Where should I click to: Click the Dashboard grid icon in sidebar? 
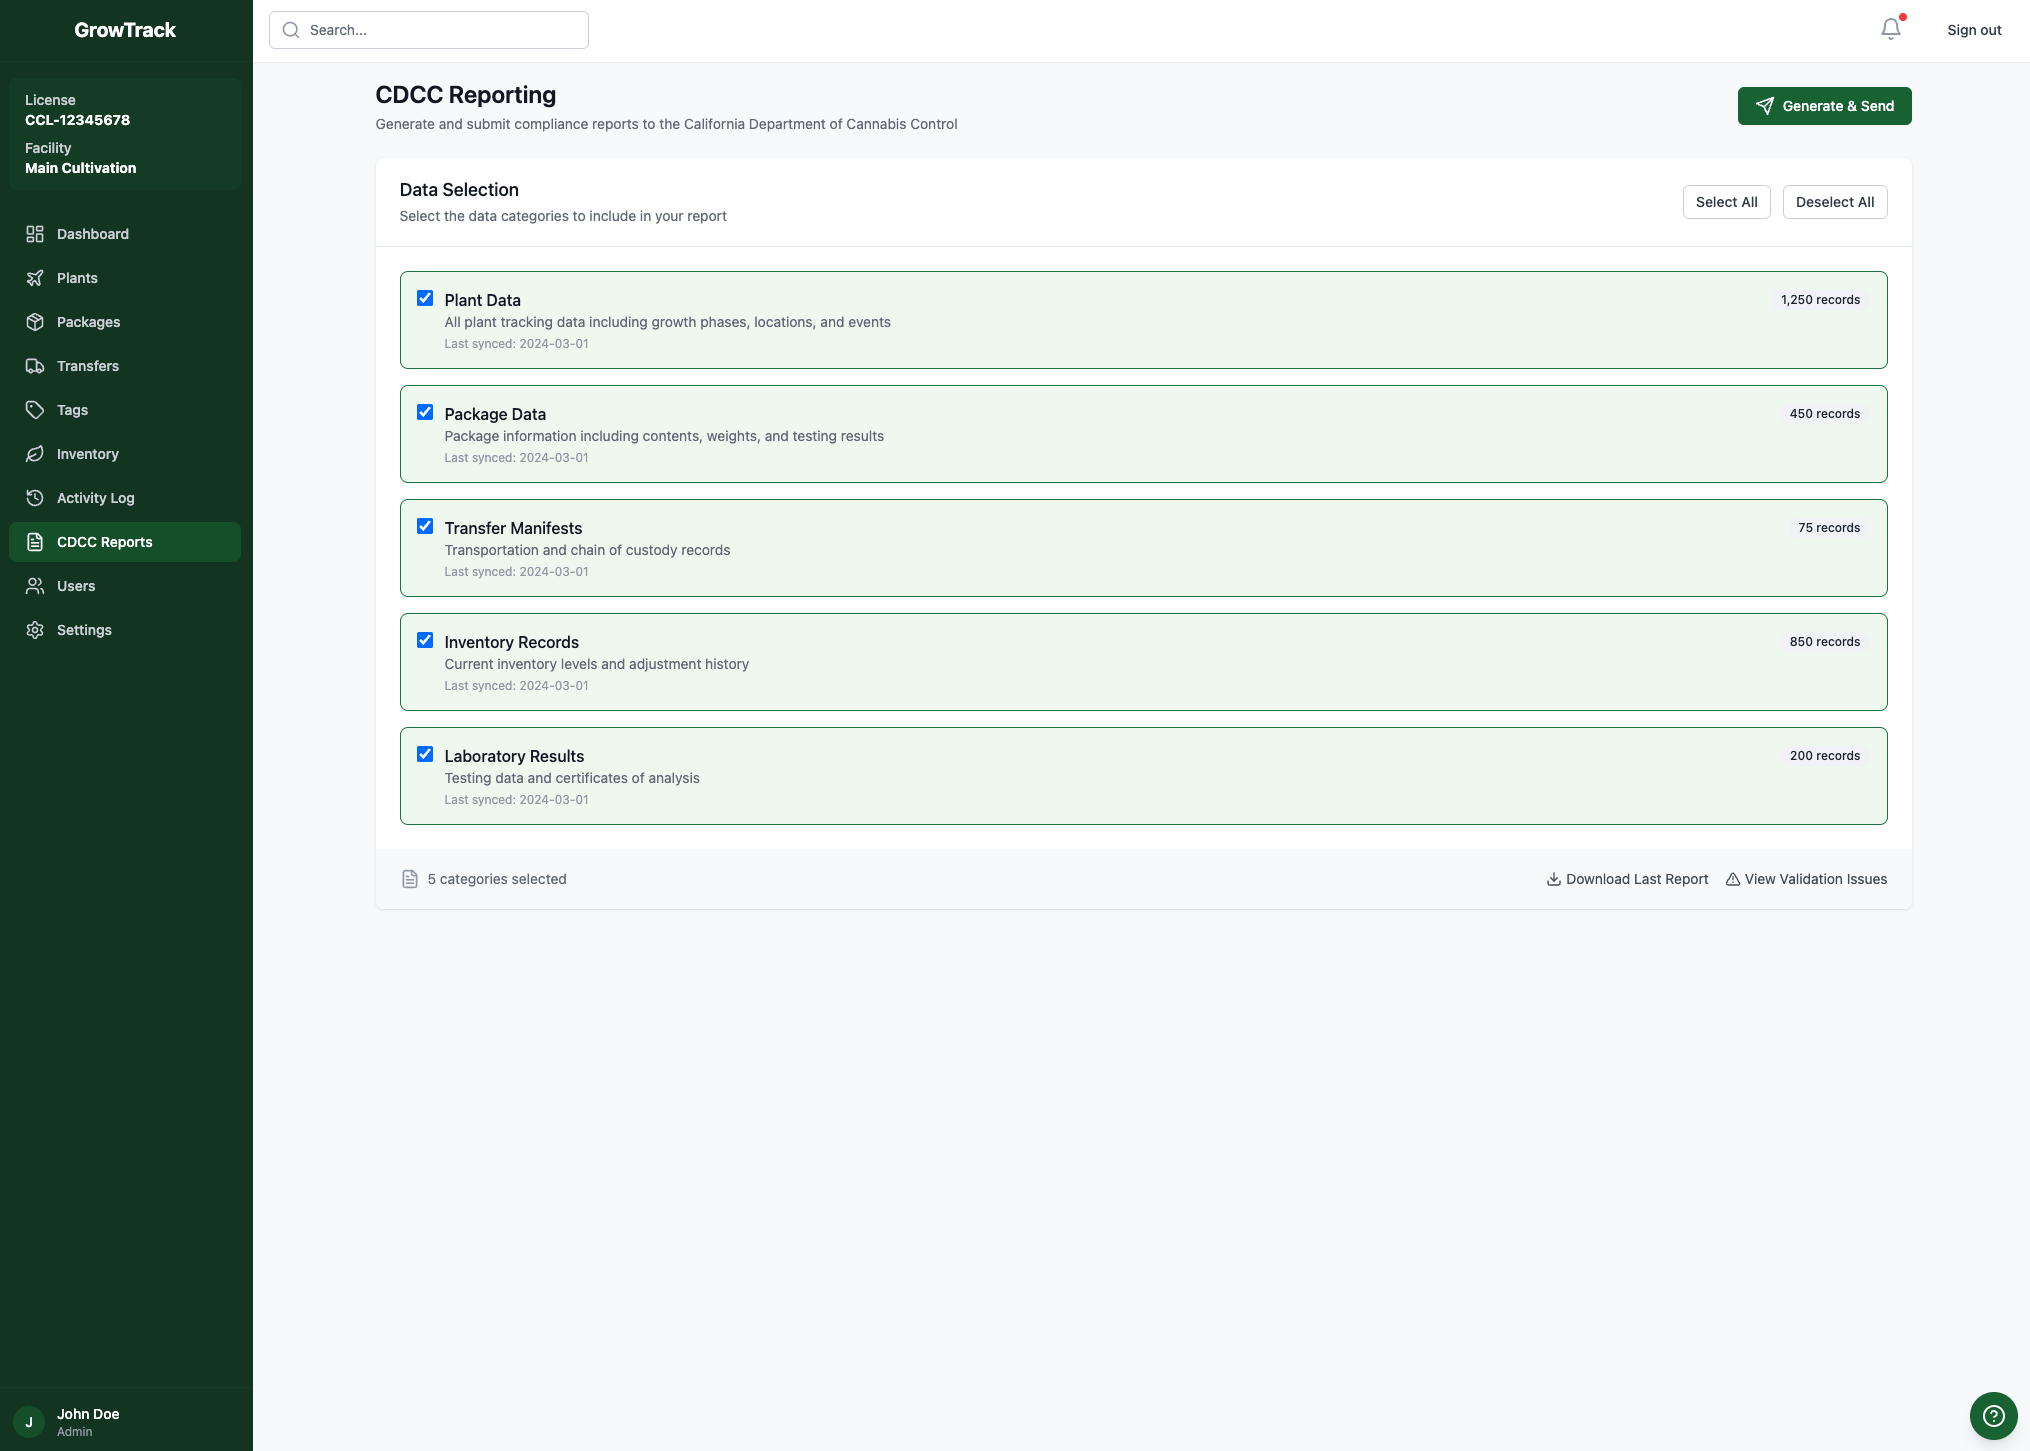[35, 234]
